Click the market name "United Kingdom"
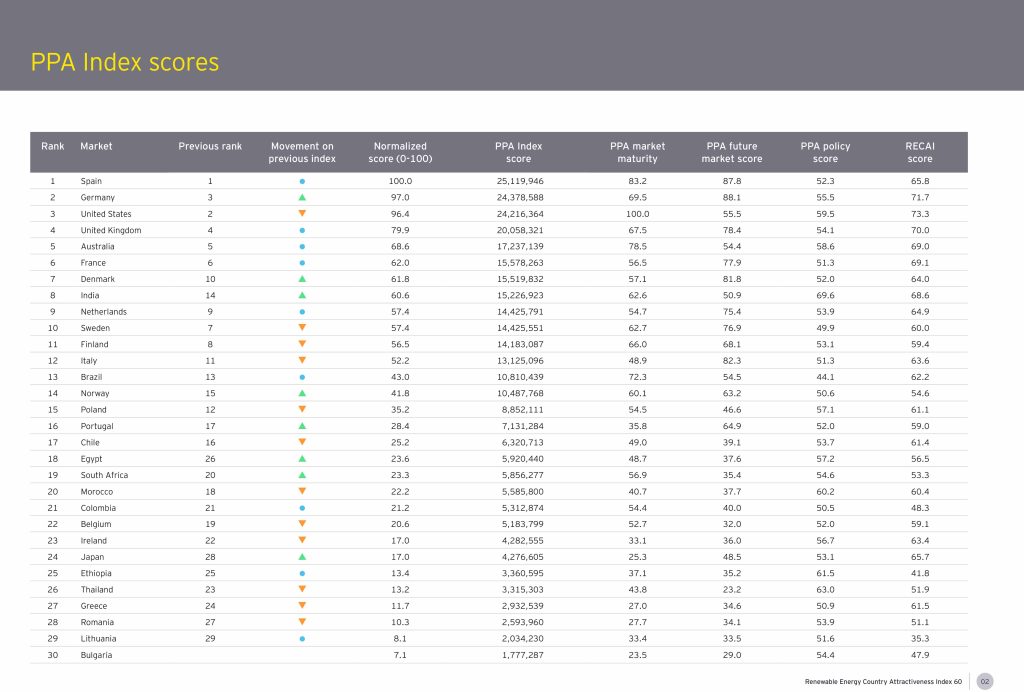 [110, 230]
